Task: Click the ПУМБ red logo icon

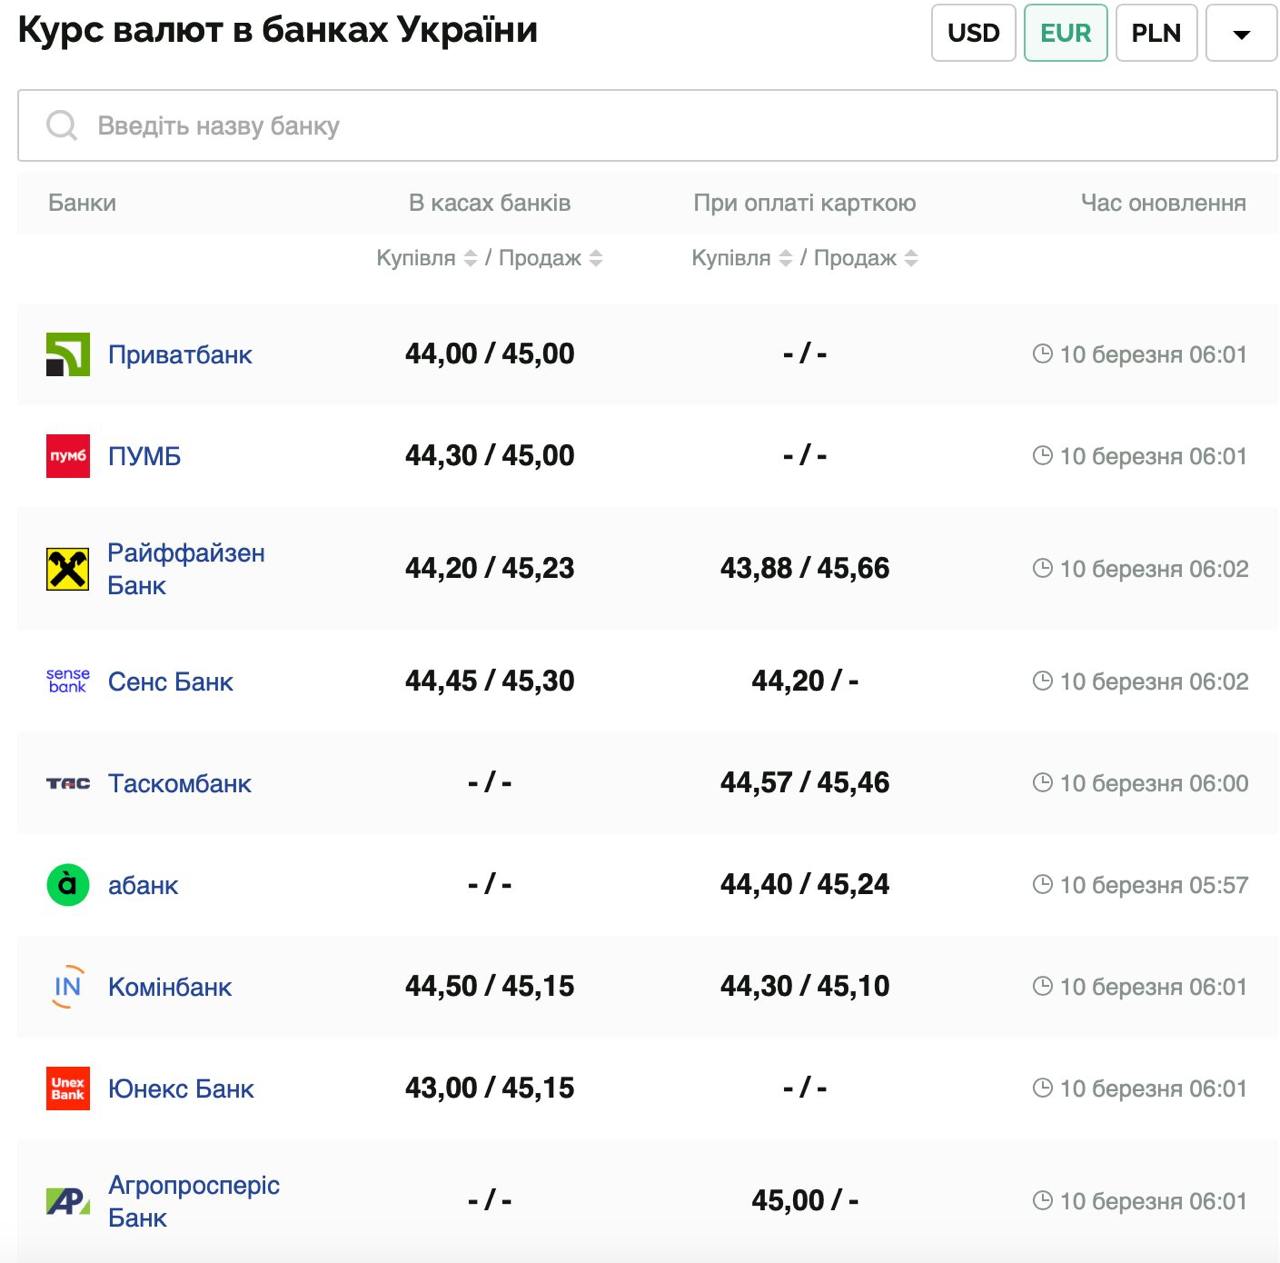Action: [x=68, y=456]
